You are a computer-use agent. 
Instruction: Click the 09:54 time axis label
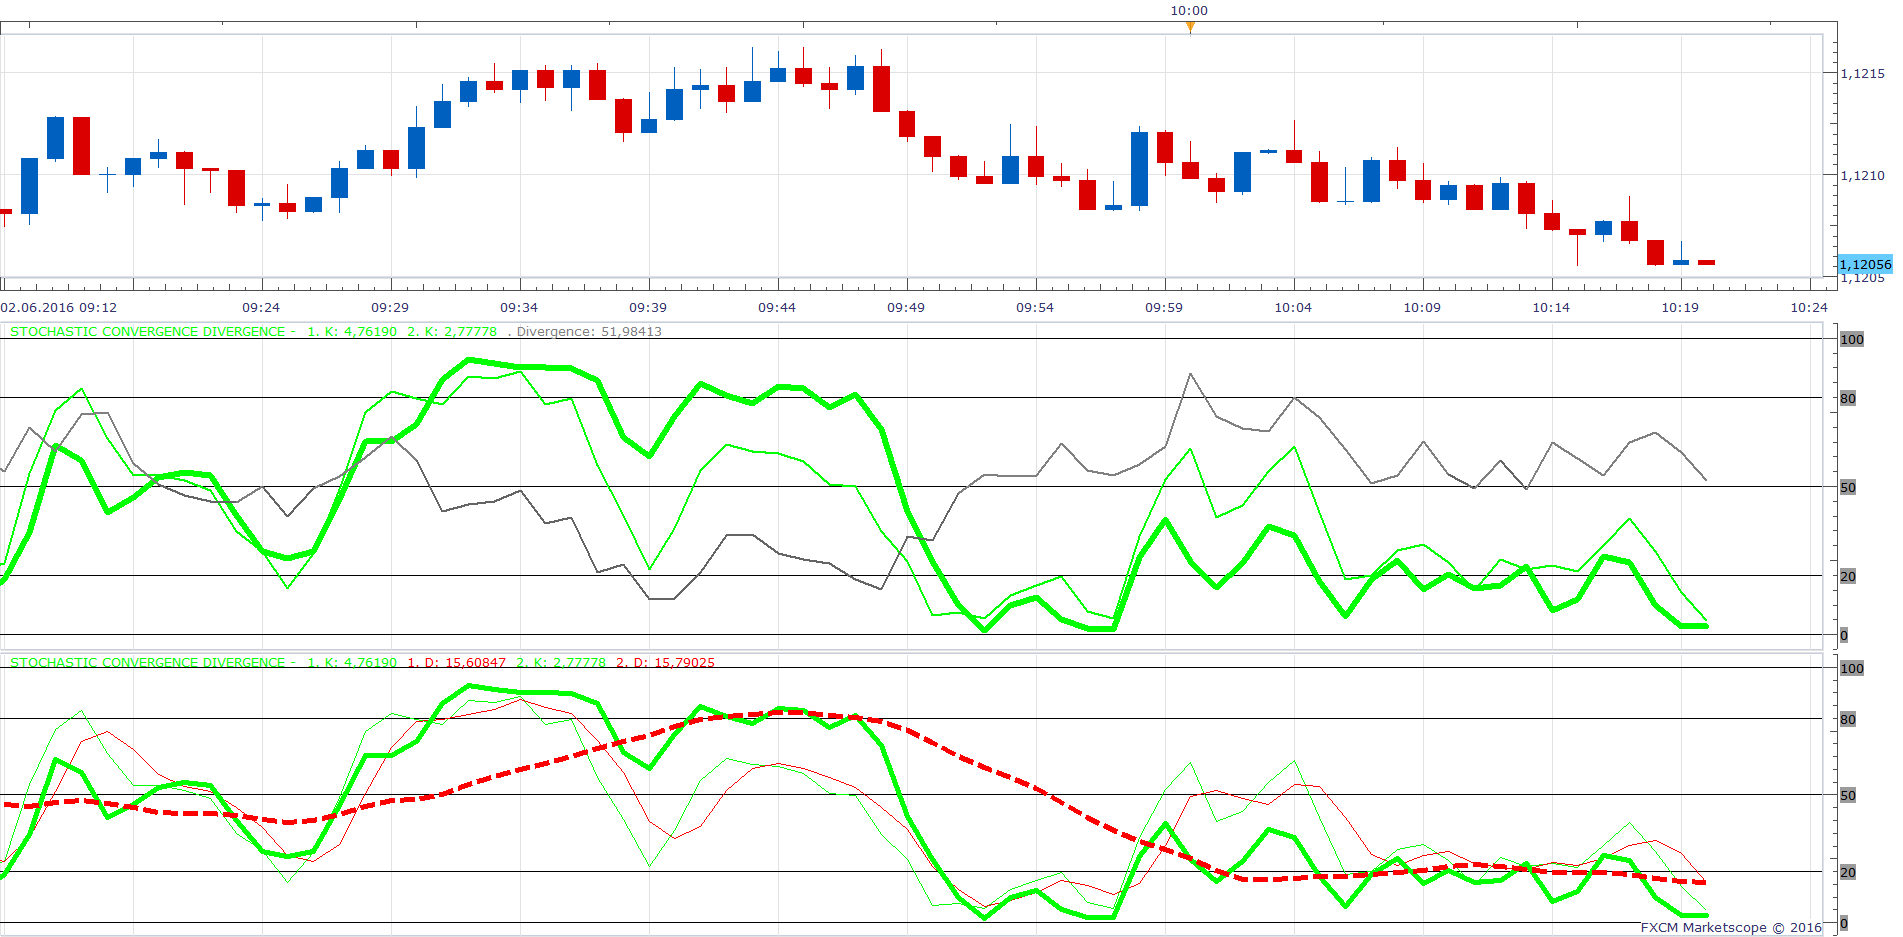pyautogui.click(x=1035, y=307)
